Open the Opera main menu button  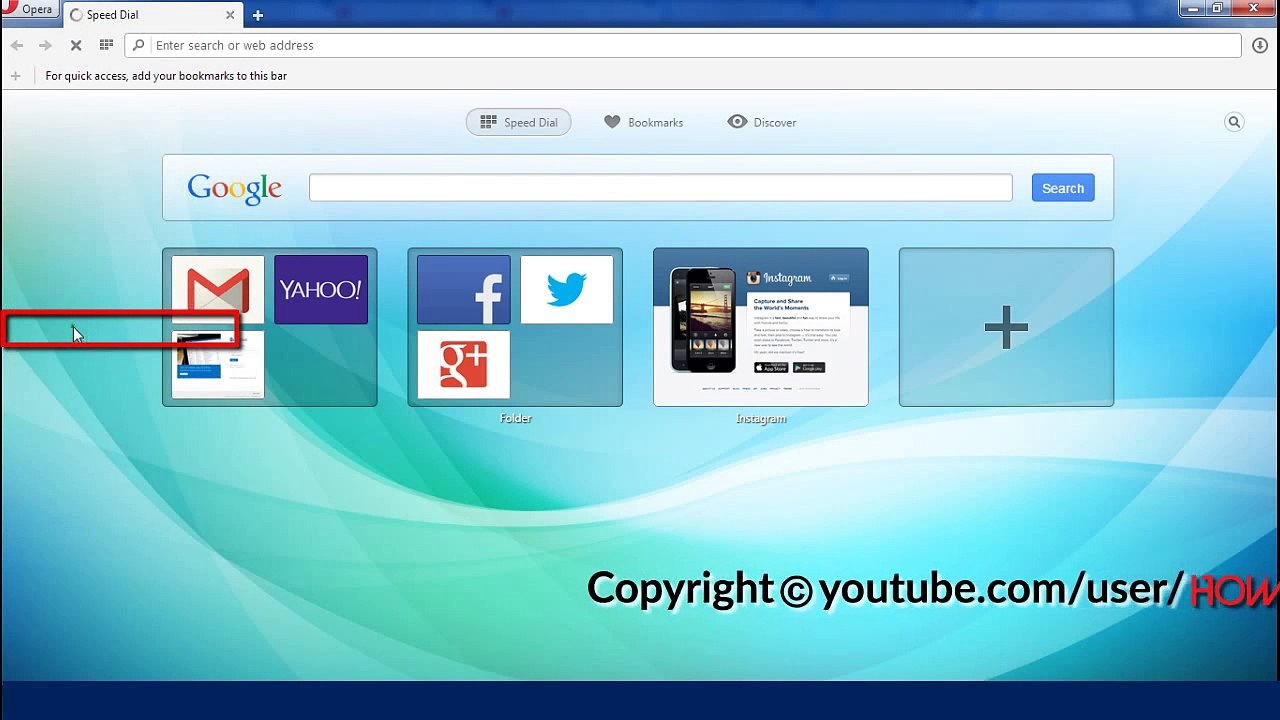(x=29, y=10)
